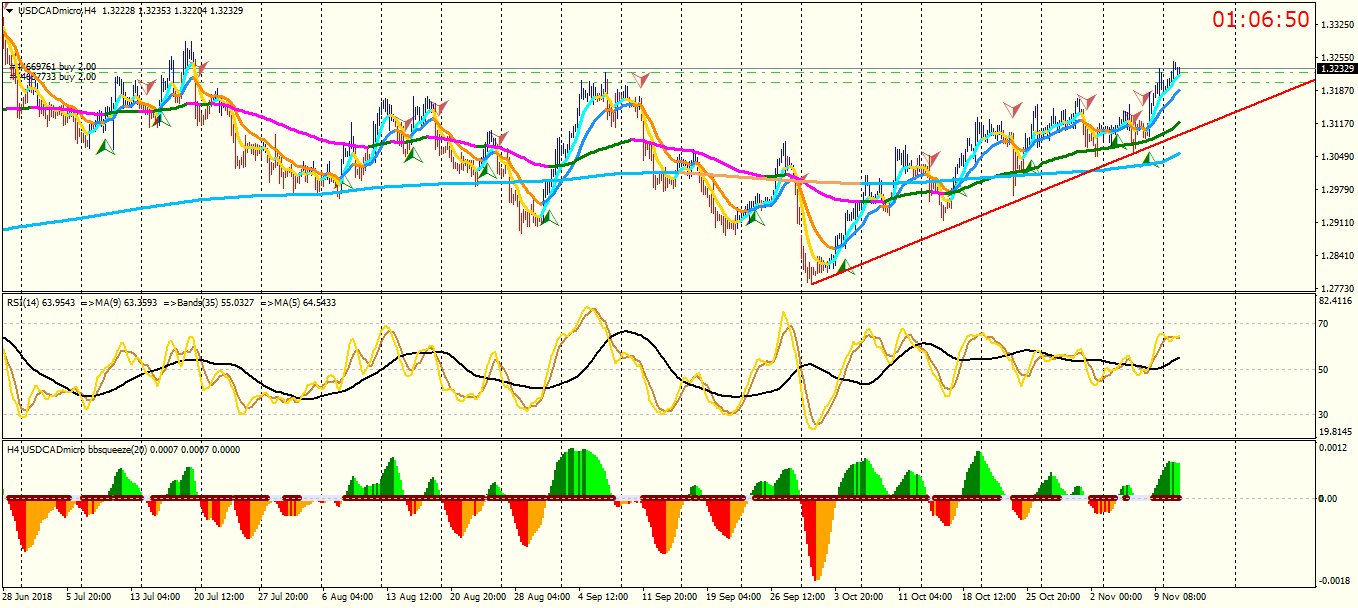This screenshot has height=608, width=1358.
Task: Click the 1.29790 price axis label
Action: (x=1336, y=190)
